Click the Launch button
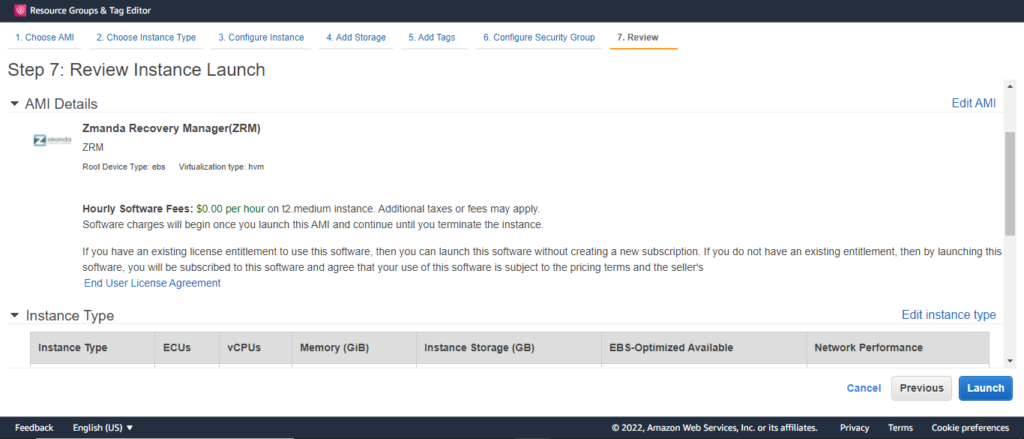Viewport: 1024px width, 439px height. pyautogui.click(x=985, y=388)
